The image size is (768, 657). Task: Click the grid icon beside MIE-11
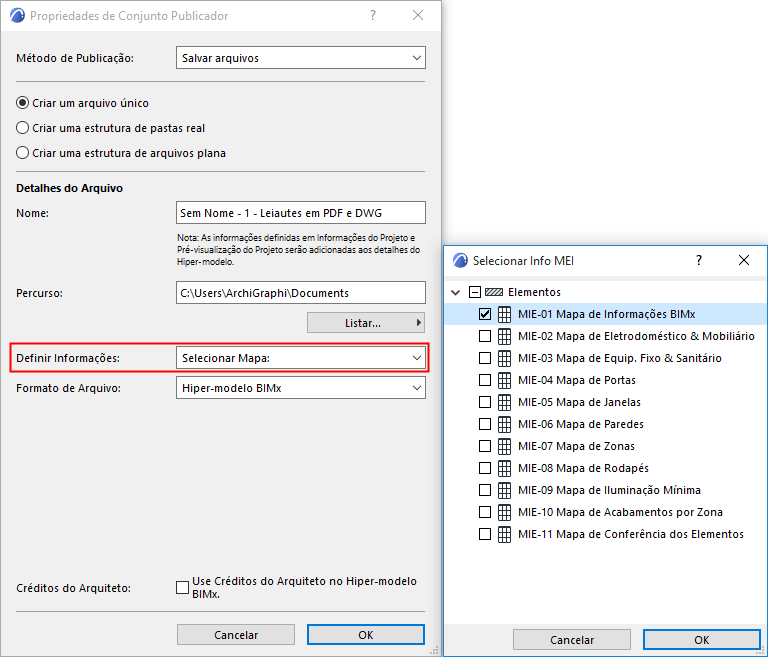(x=504, y=535)
